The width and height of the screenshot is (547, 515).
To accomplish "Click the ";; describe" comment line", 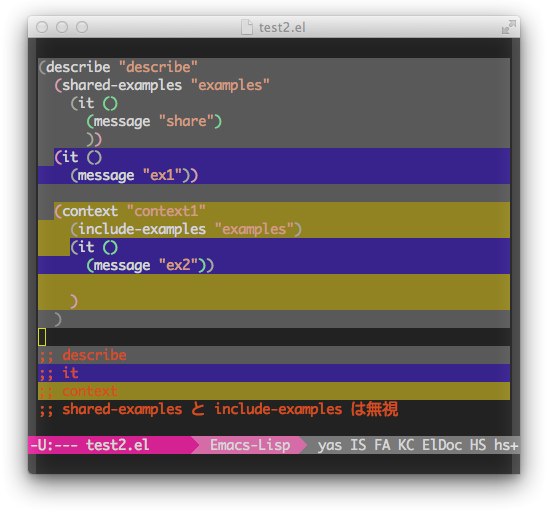I will pos(83,355).
